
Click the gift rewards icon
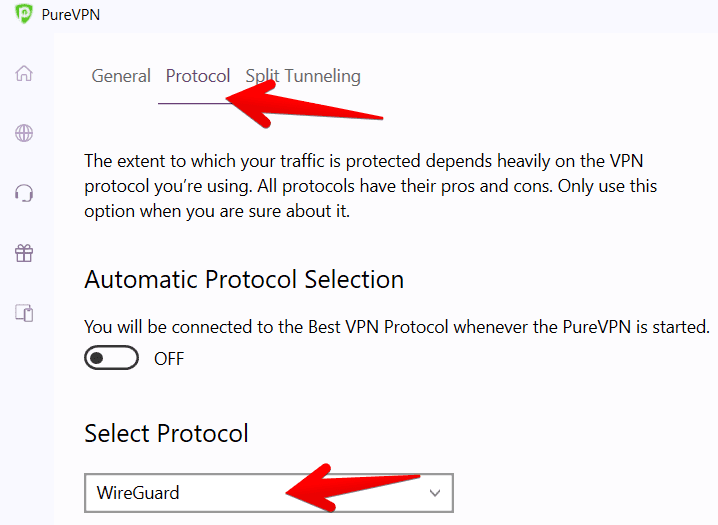click(x=24, y=253)
